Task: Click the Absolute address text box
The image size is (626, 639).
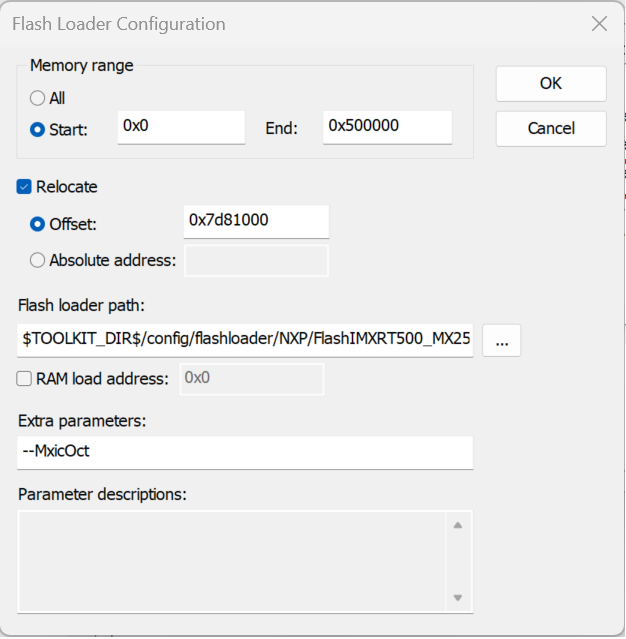Action: click(x=256, y=261)
